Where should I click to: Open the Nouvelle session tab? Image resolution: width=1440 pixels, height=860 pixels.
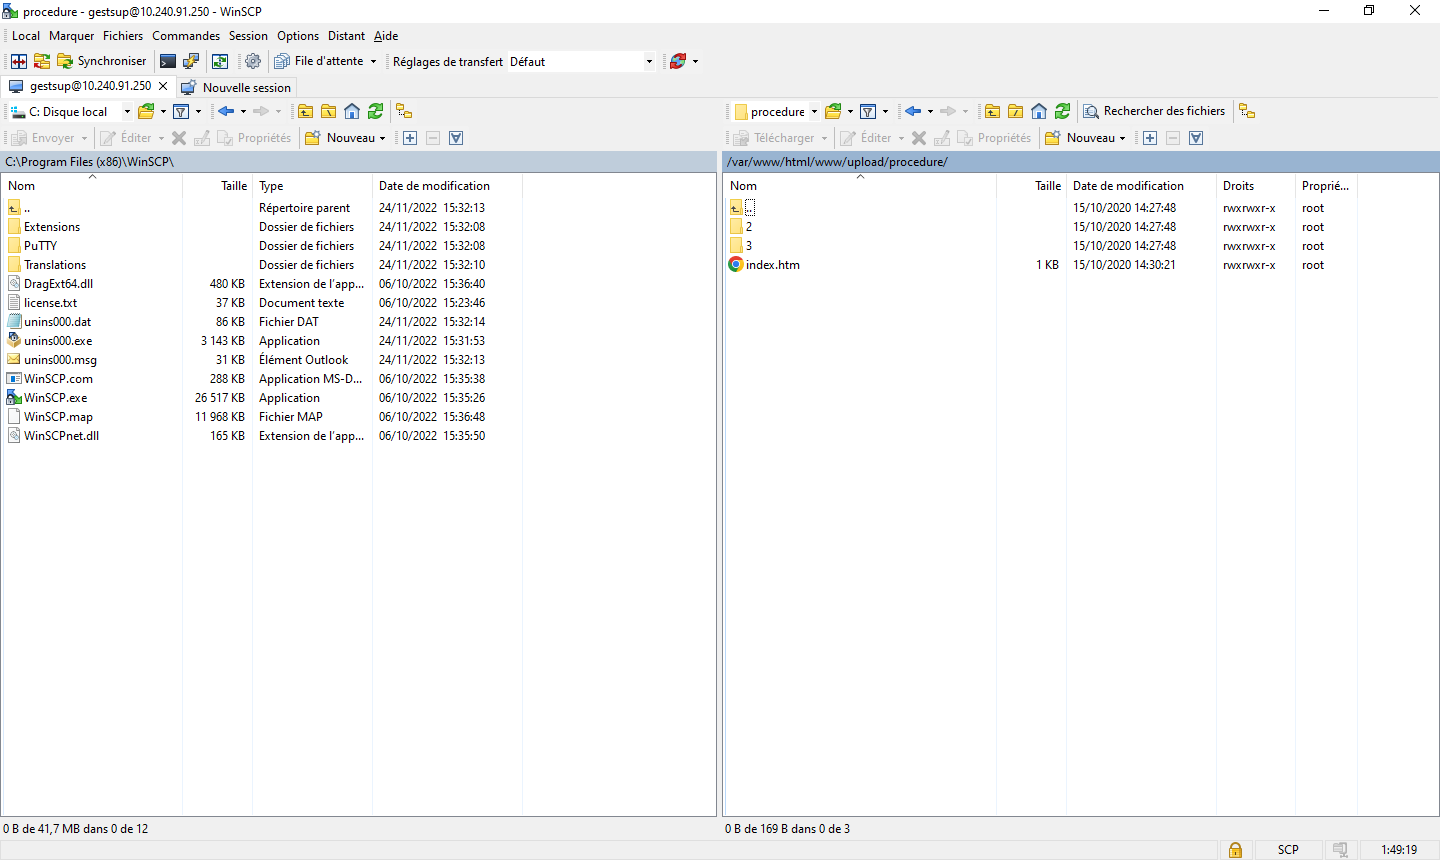click(237, 87)
